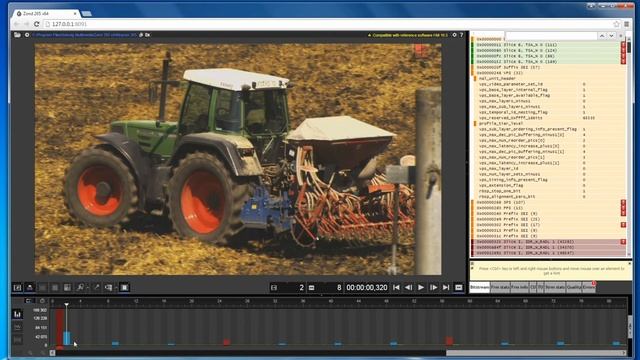Switch to the Bitstream tab
The width and height of the screenshot is (640, 360).
pyautogui.click(x=480, y=288)
